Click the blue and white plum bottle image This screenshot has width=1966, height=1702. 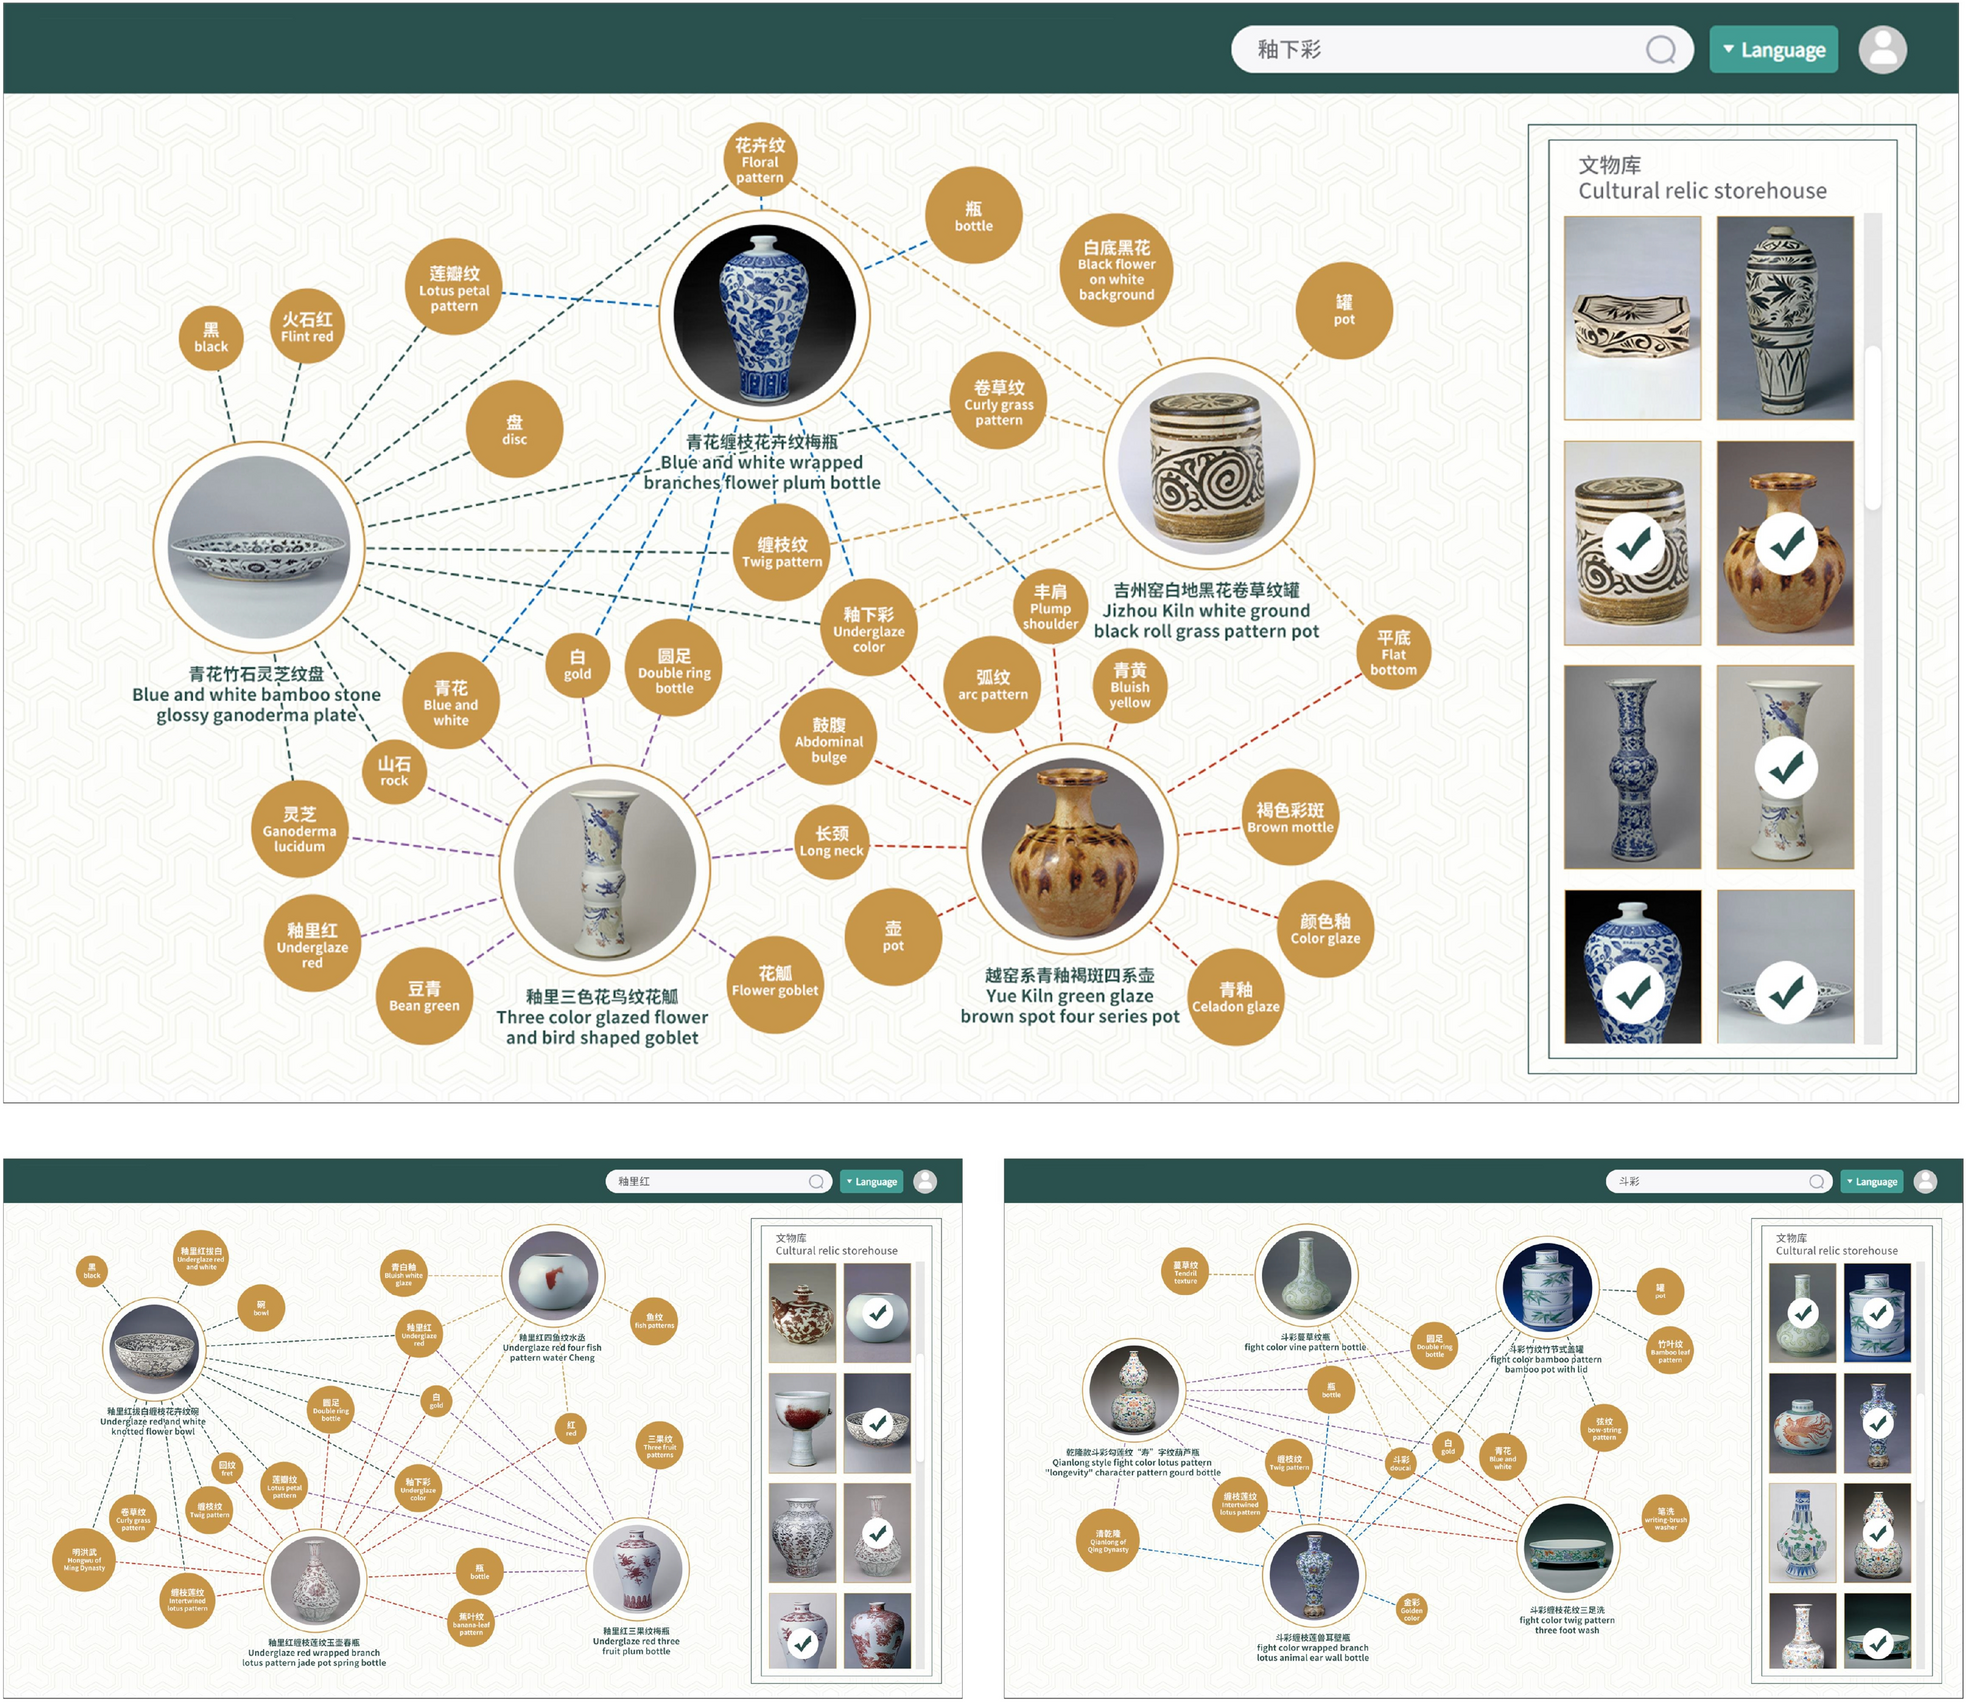tap(764, 315)
